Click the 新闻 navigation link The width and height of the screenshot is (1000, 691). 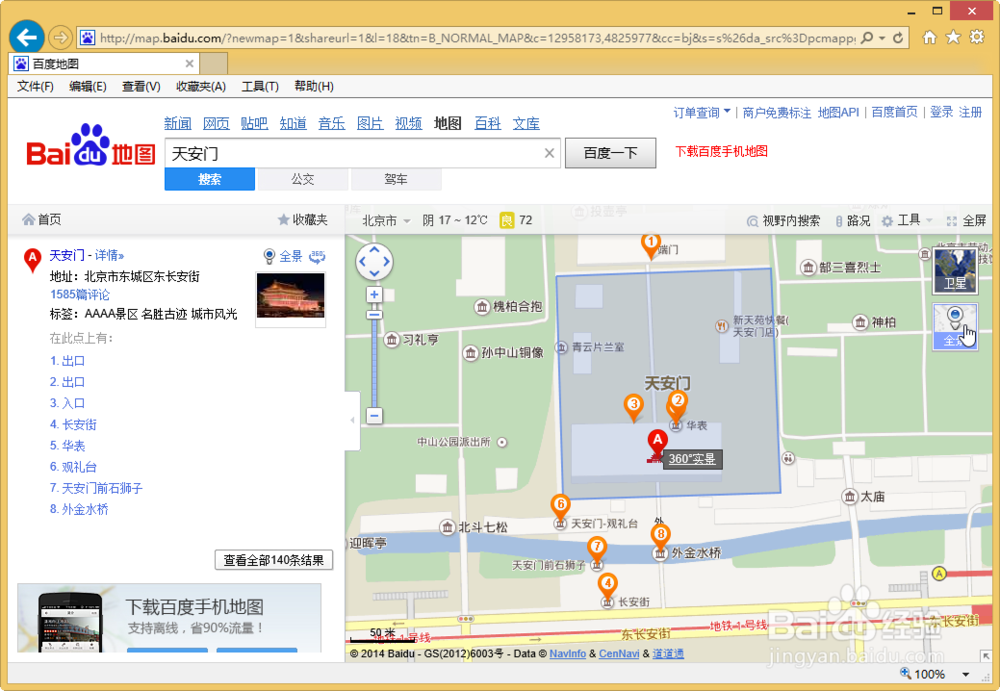[177, 123]
